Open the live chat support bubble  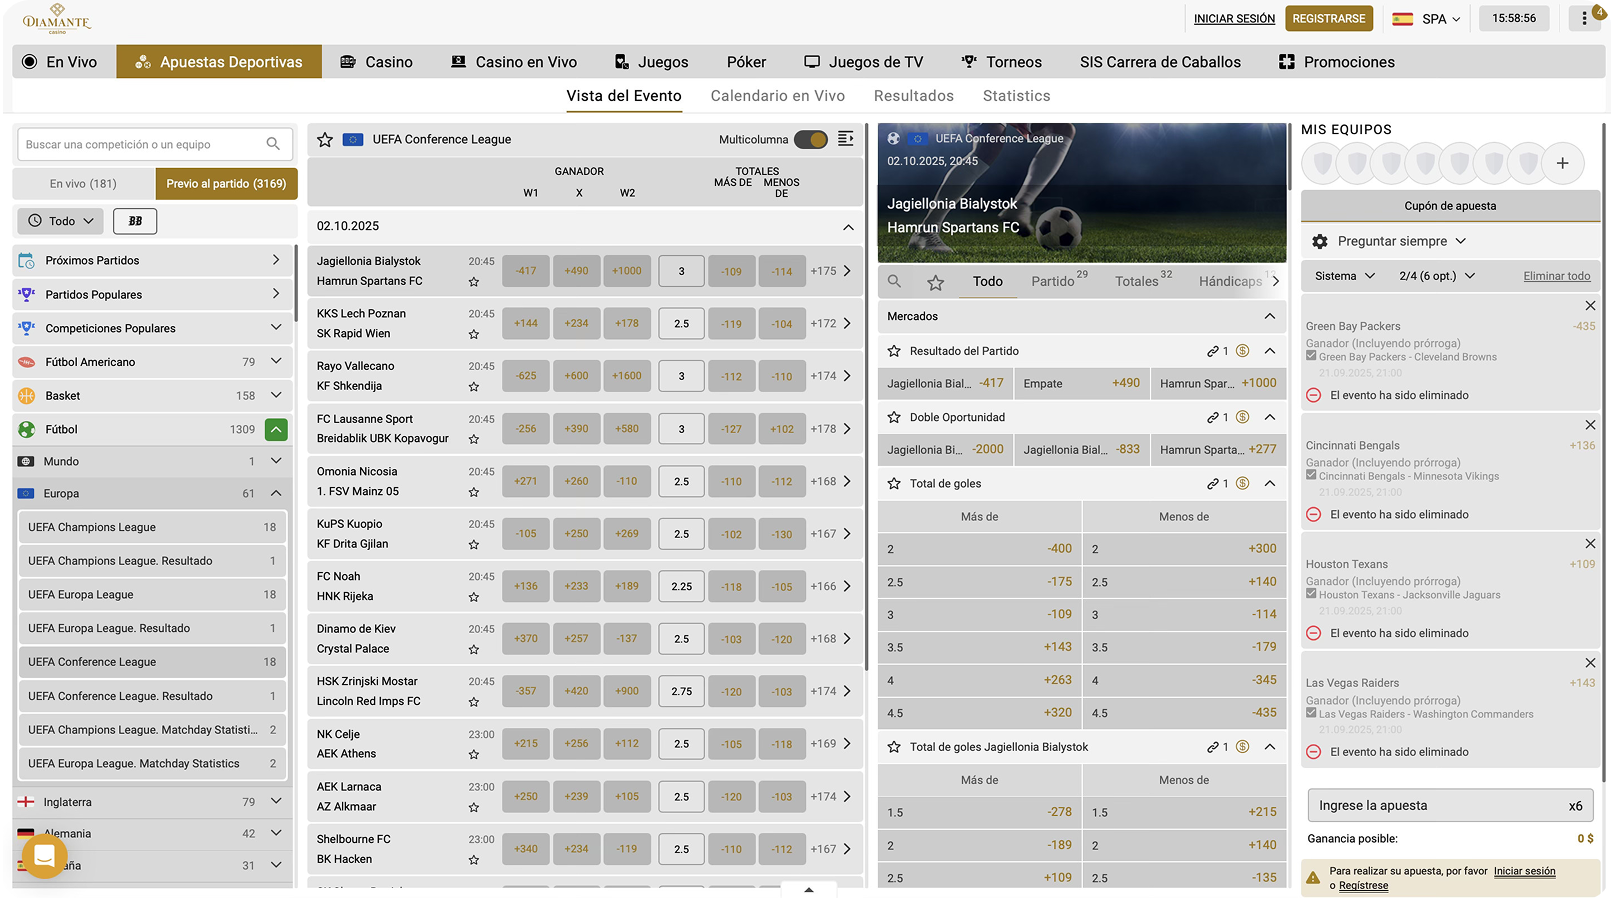click(44, 856)
